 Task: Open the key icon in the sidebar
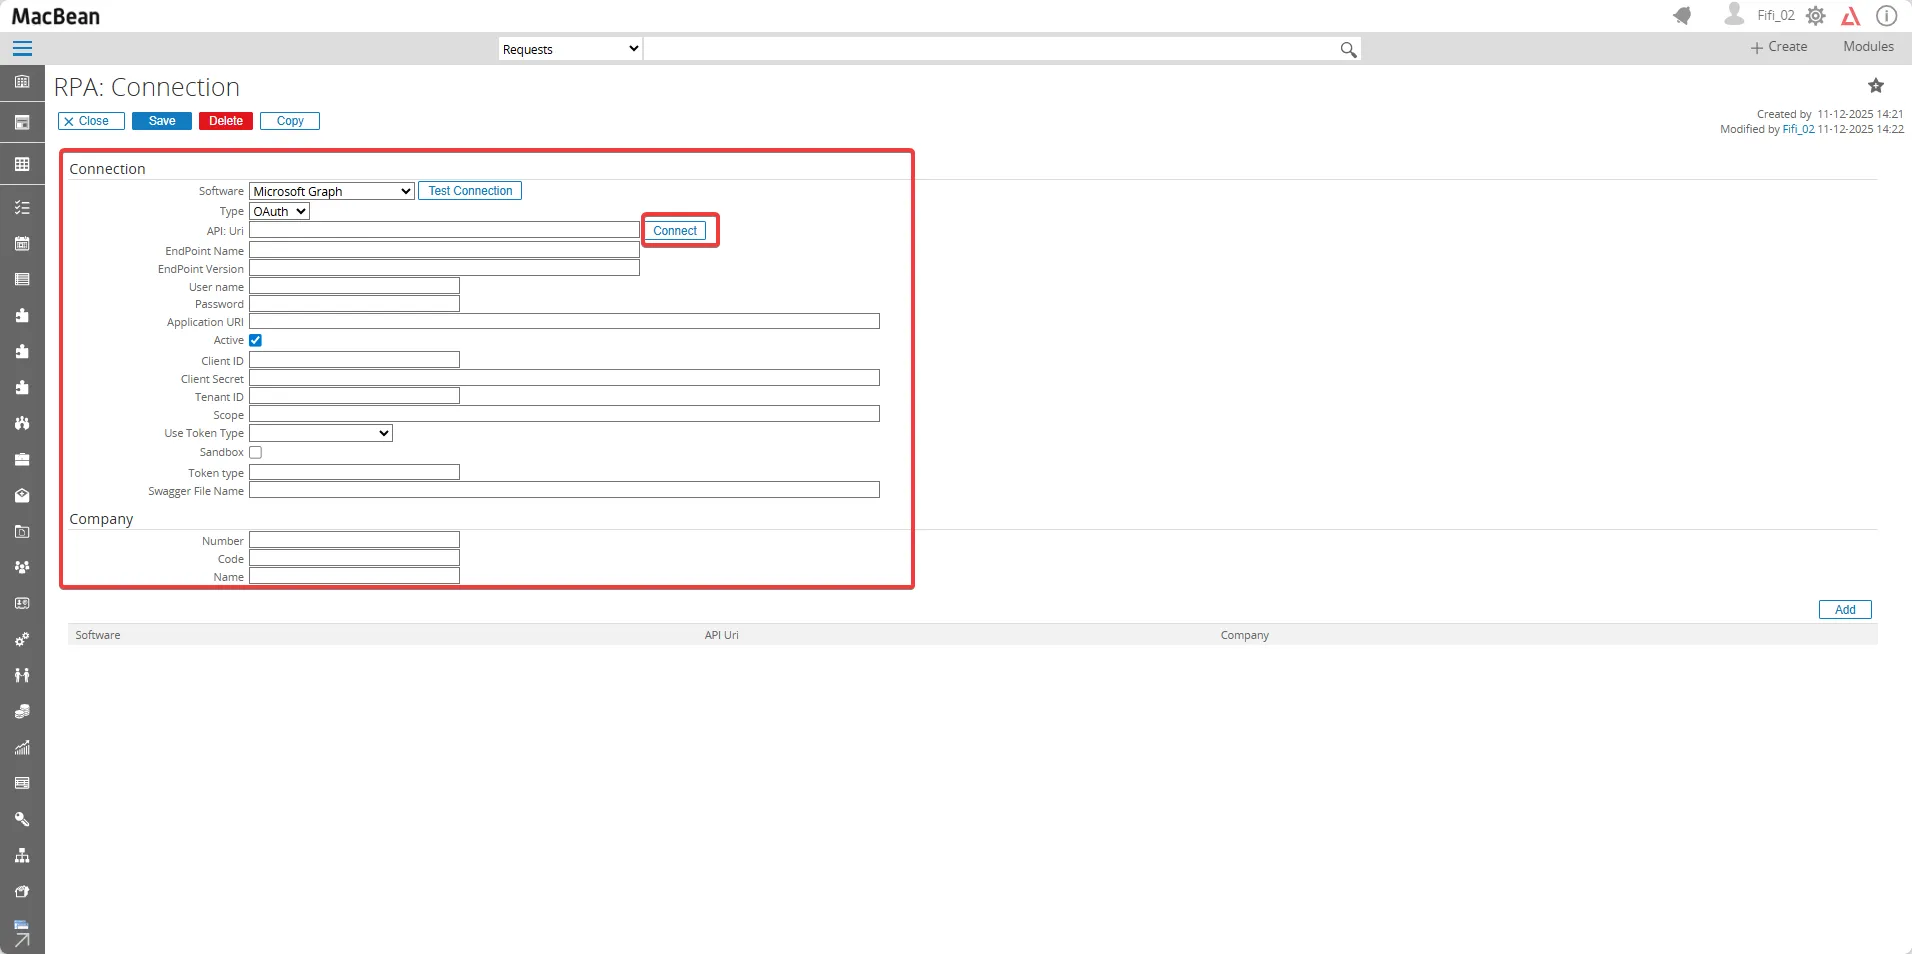click(x=22, y=819)
